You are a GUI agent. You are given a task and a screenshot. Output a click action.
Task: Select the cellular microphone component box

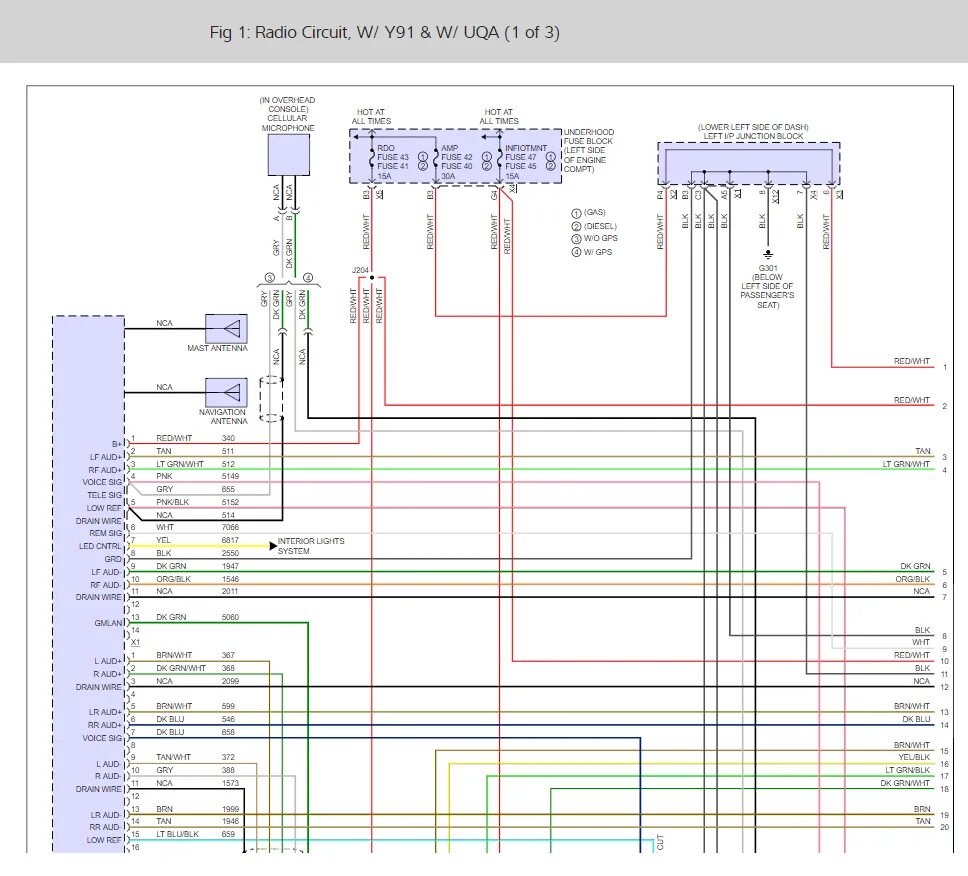point(288,155)
